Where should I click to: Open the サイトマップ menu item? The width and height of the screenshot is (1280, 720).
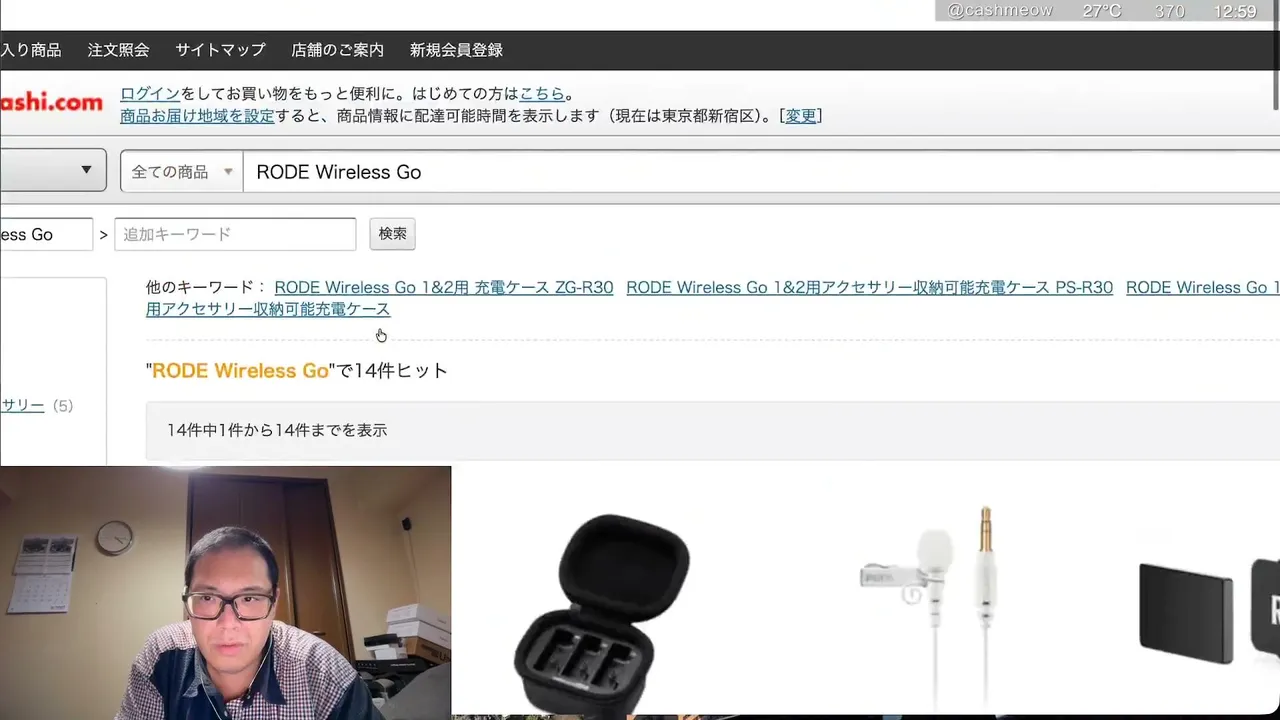[220, 50]
